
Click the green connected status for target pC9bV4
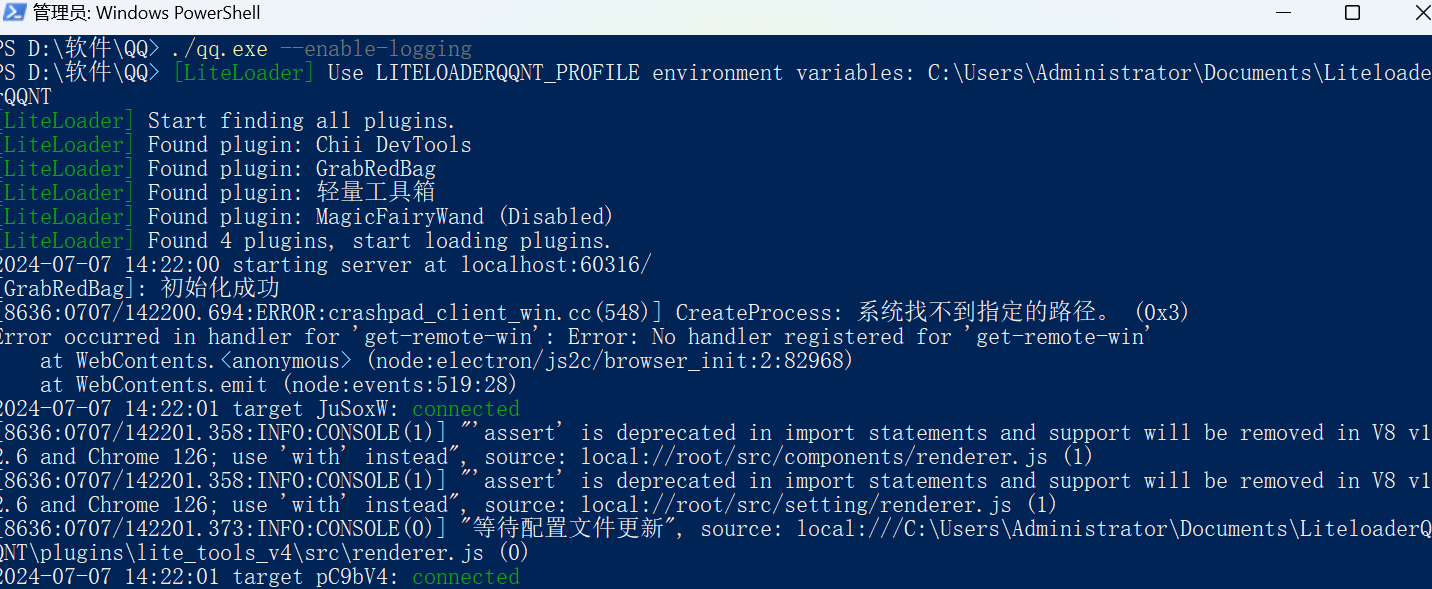[466, 576]
